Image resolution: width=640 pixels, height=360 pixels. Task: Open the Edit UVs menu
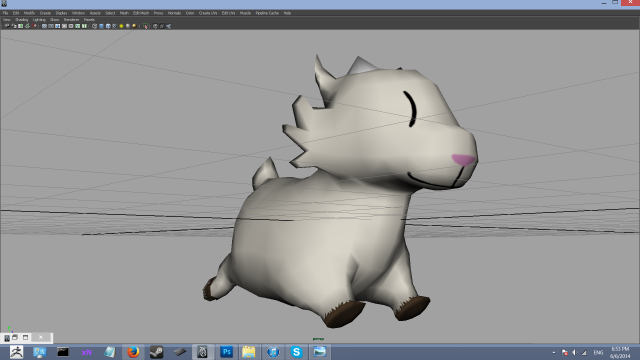tap(229, 13)
